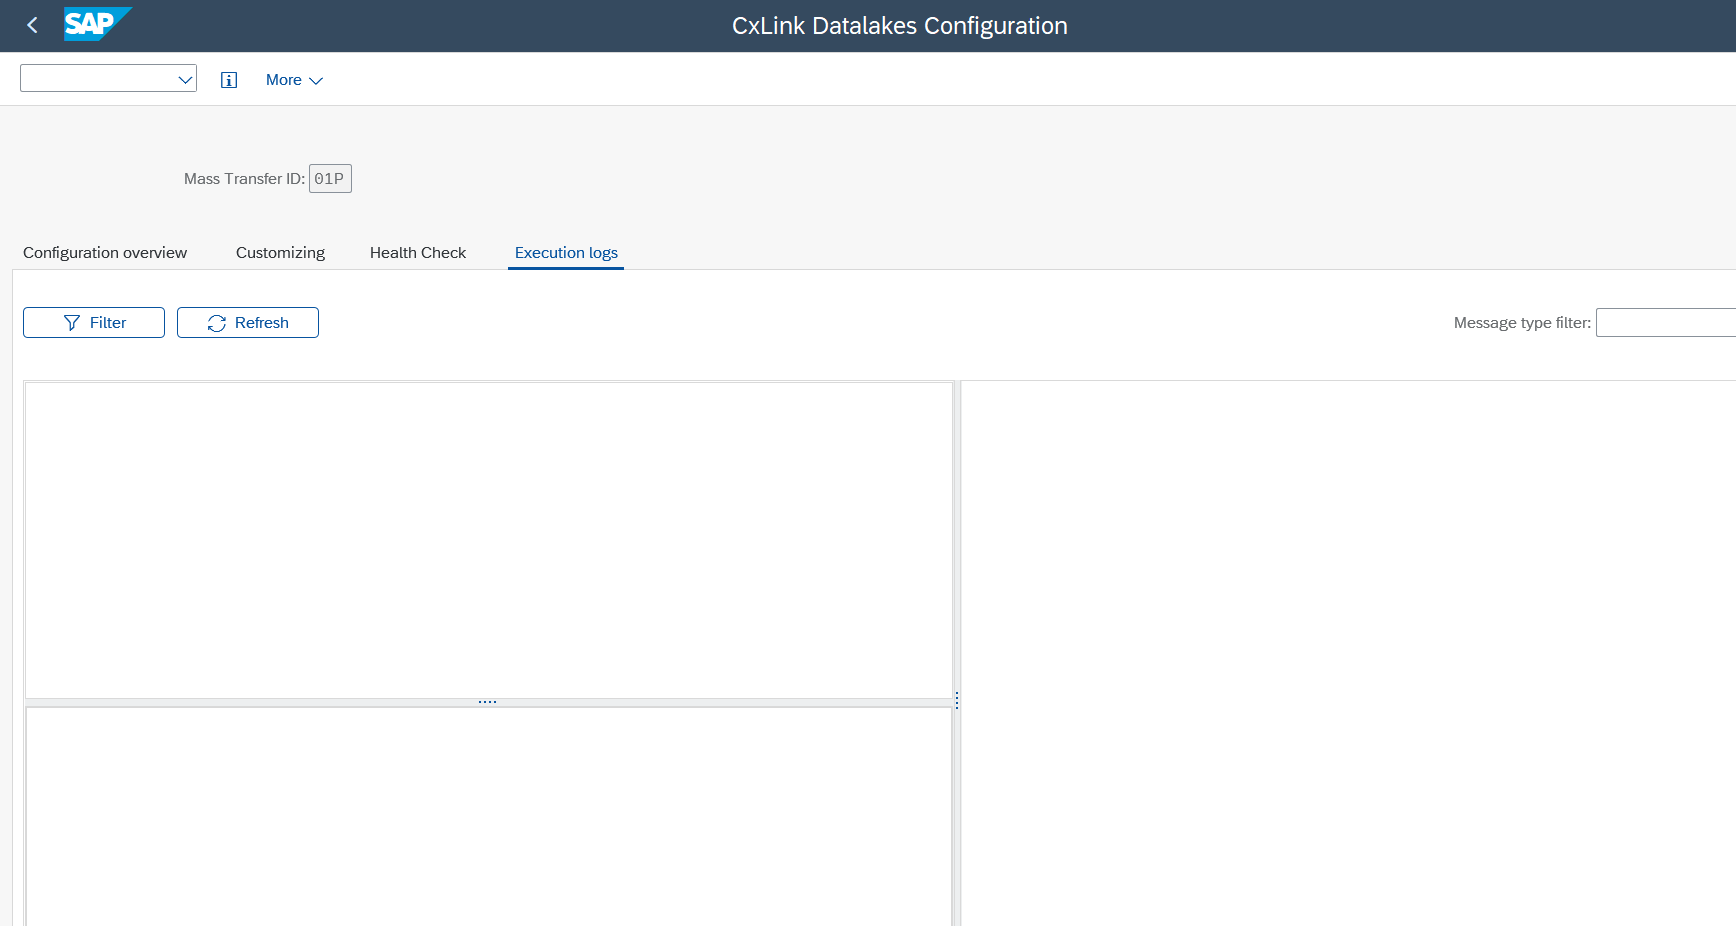Focus the Message type filter field
This screenshot has height=926, width=1736.
pos(1666,323)
